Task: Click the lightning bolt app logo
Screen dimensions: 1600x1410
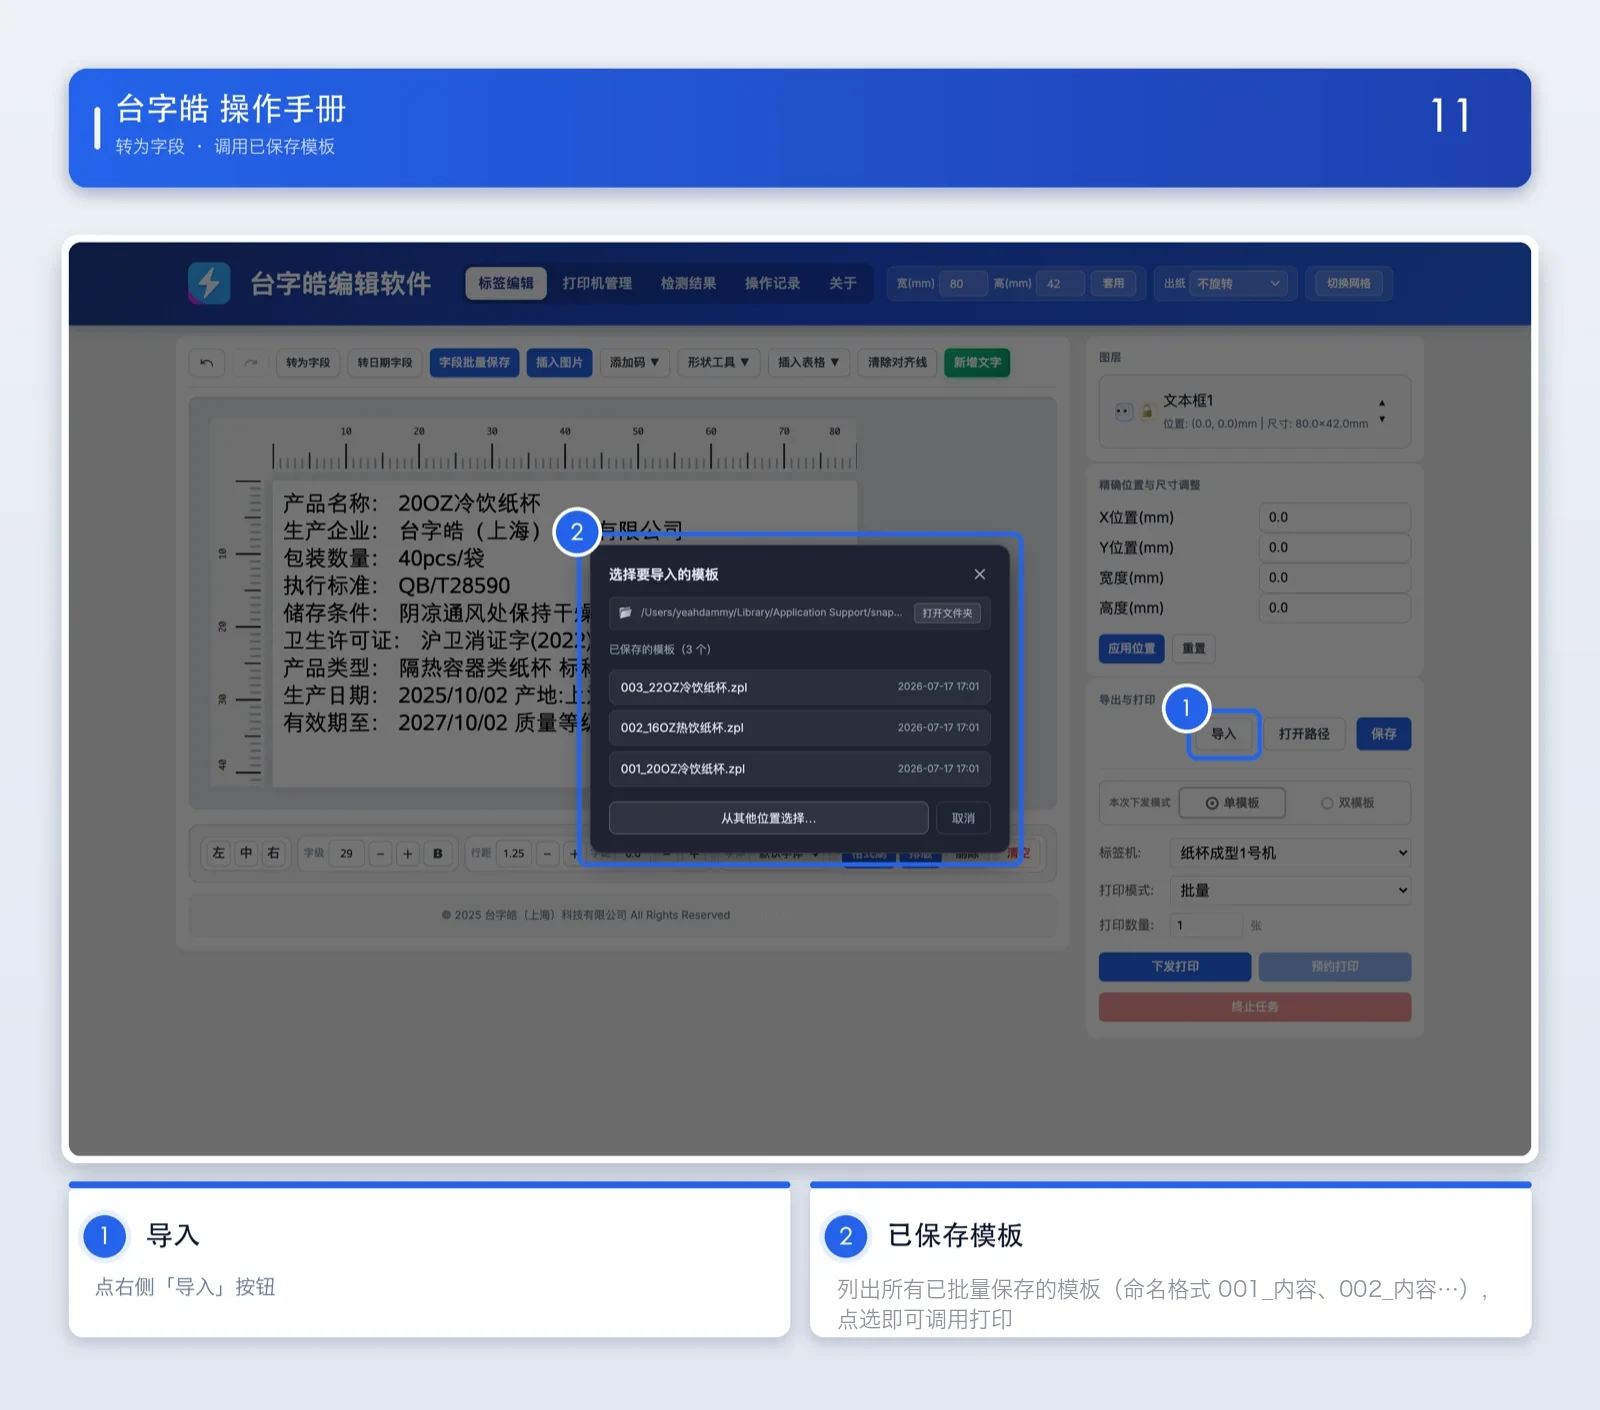Action: pos(209,283)
